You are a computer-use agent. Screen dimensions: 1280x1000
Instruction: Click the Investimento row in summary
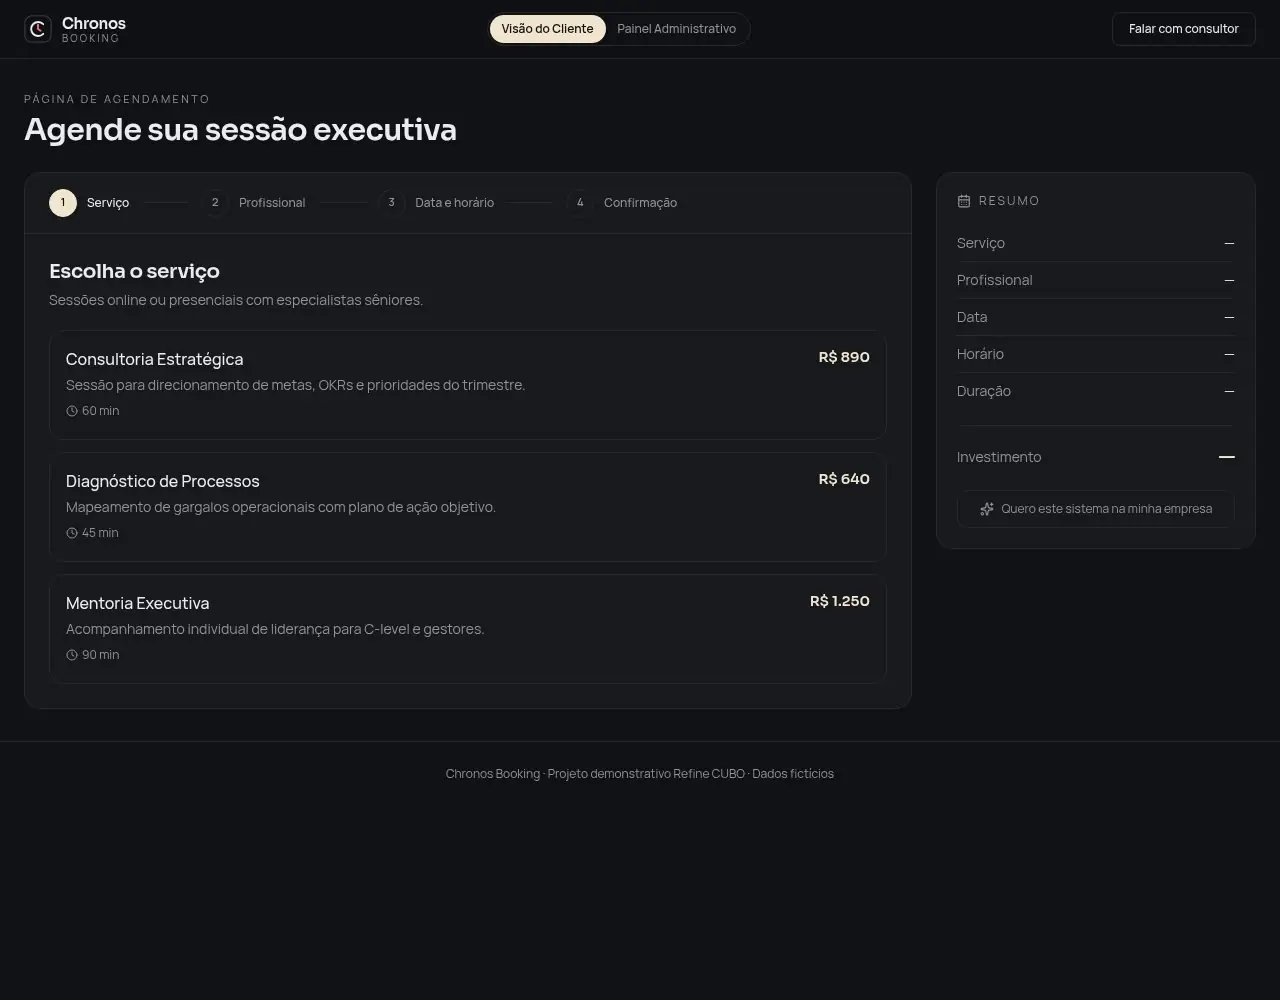1096,457
